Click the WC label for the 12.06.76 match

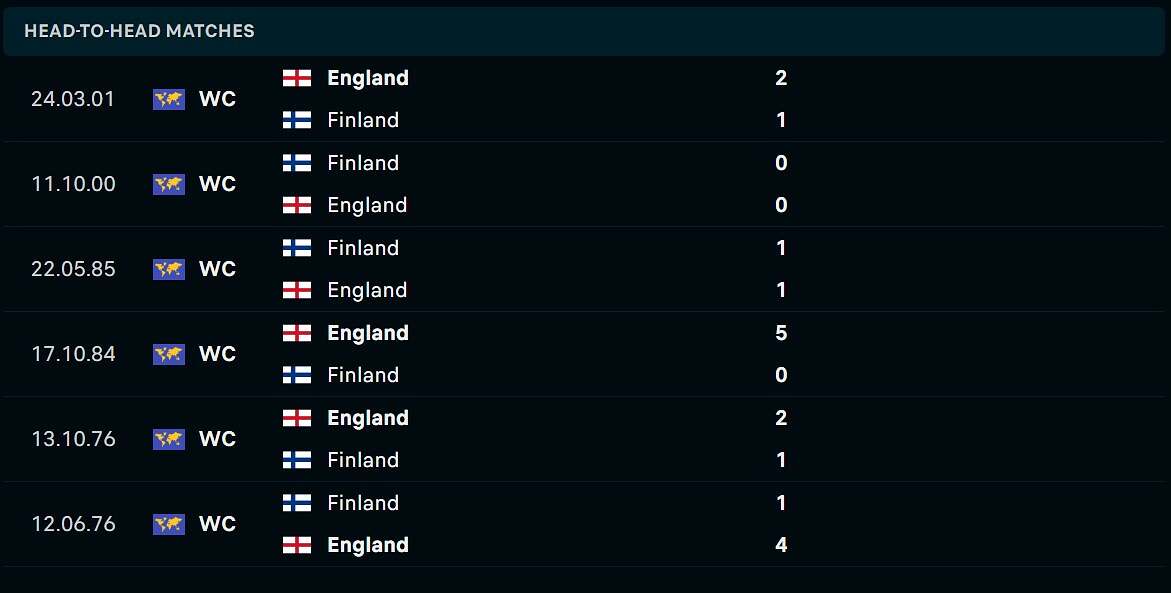pyautogui.click(x=217, y=524)
